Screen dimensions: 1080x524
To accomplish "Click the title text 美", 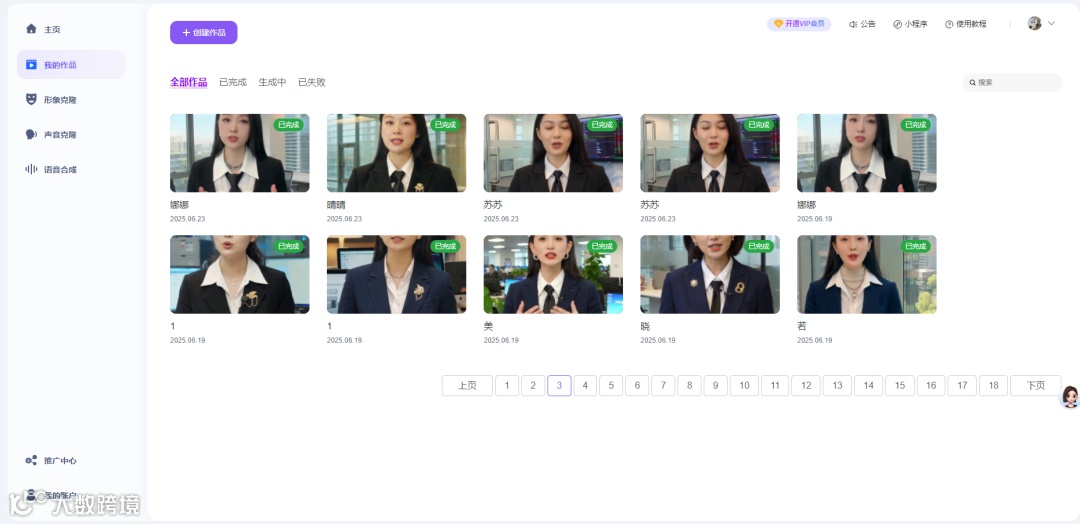I will (x=488, y=326).
